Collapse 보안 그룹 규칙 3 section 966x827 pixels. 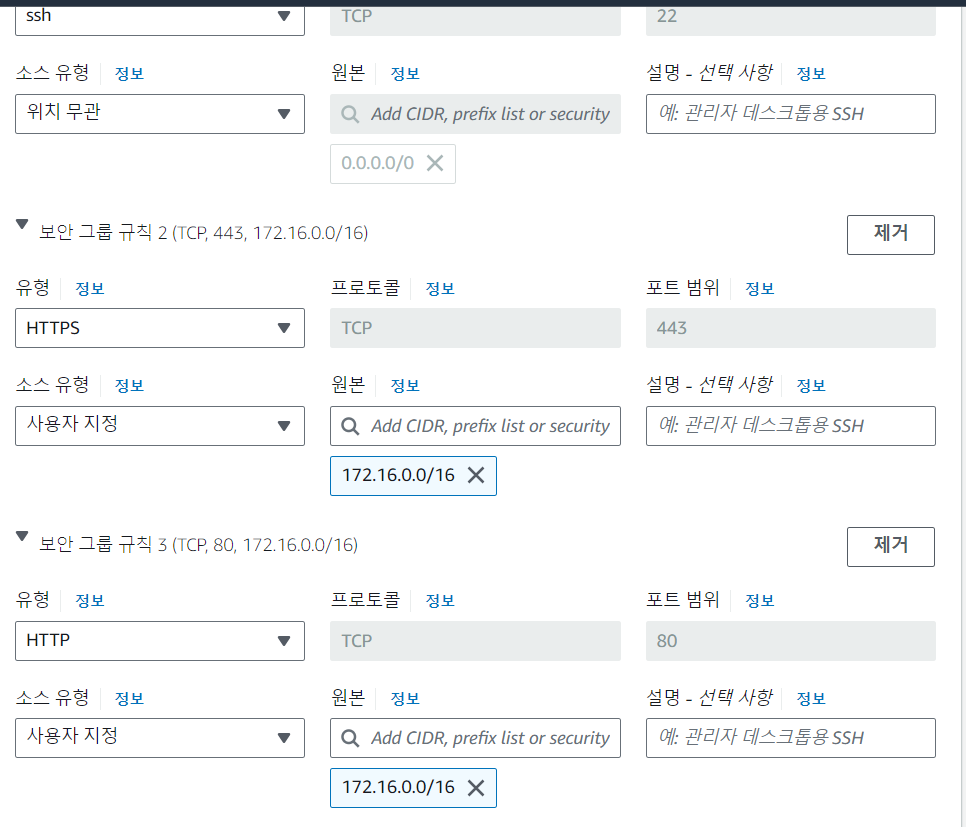[21, 538]
